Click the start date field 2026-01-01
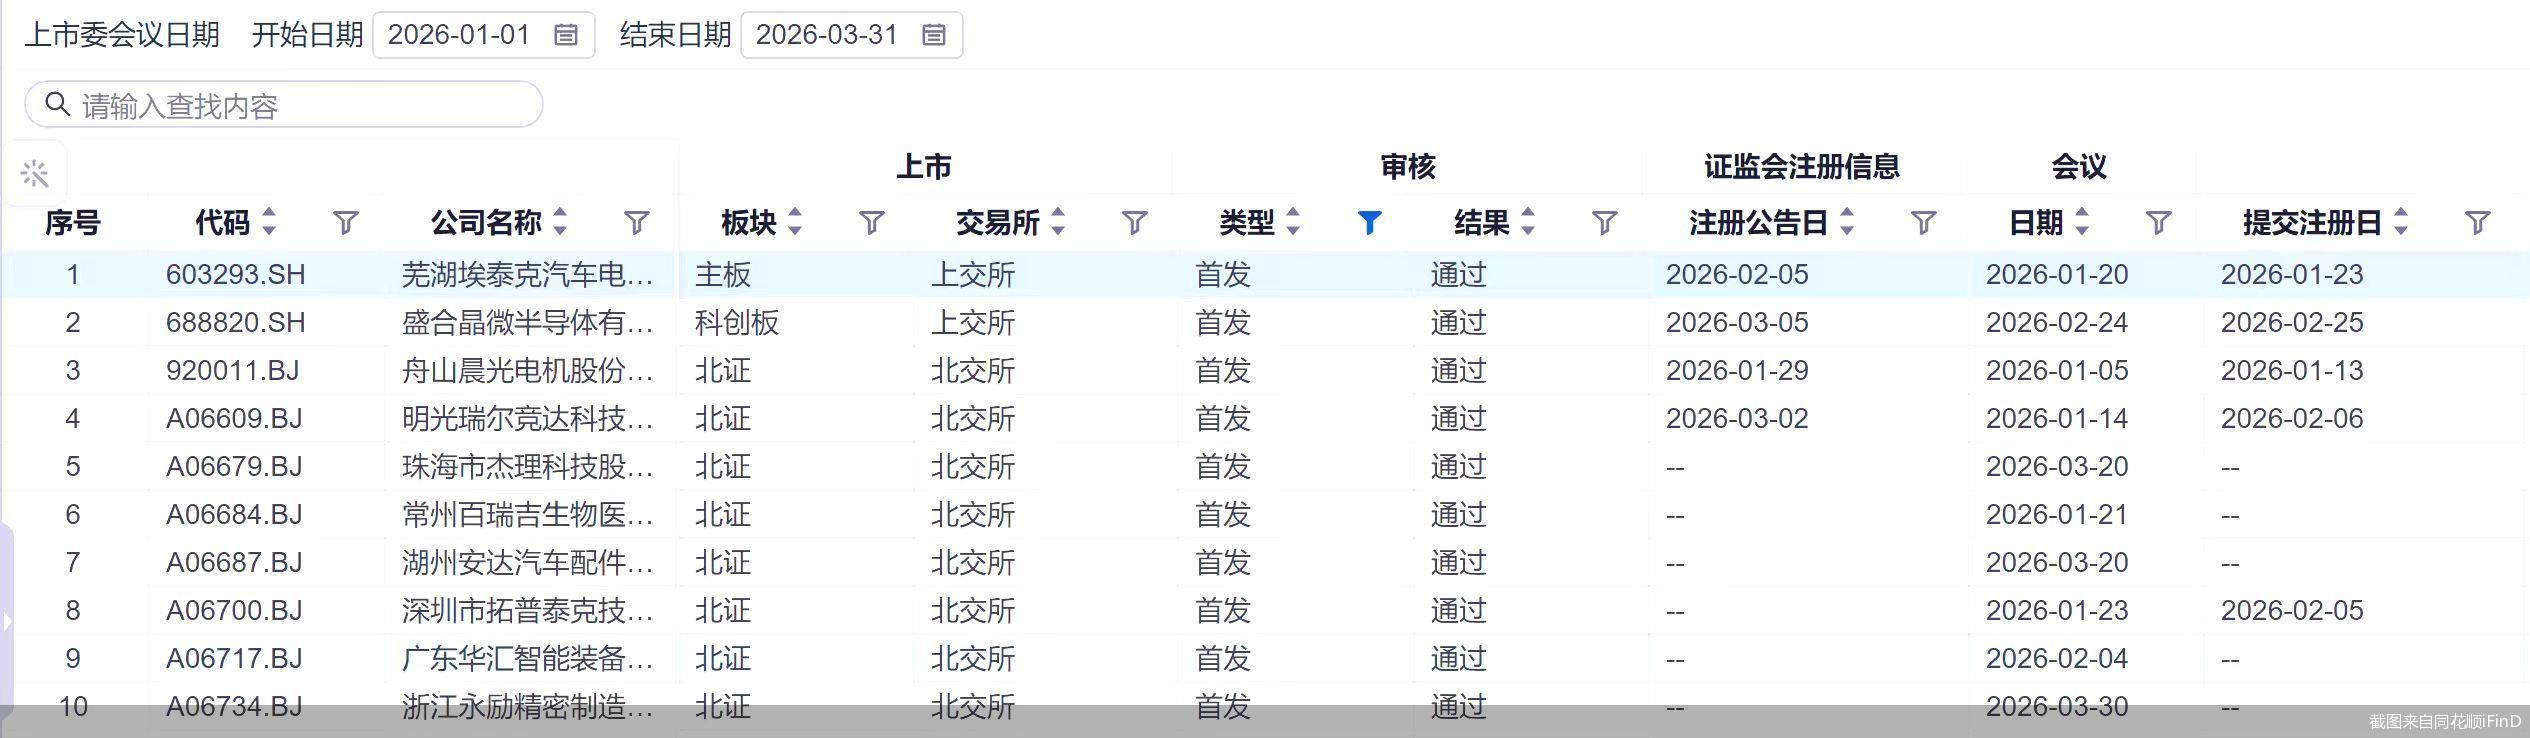2530x738 pixels. [459, 35]
